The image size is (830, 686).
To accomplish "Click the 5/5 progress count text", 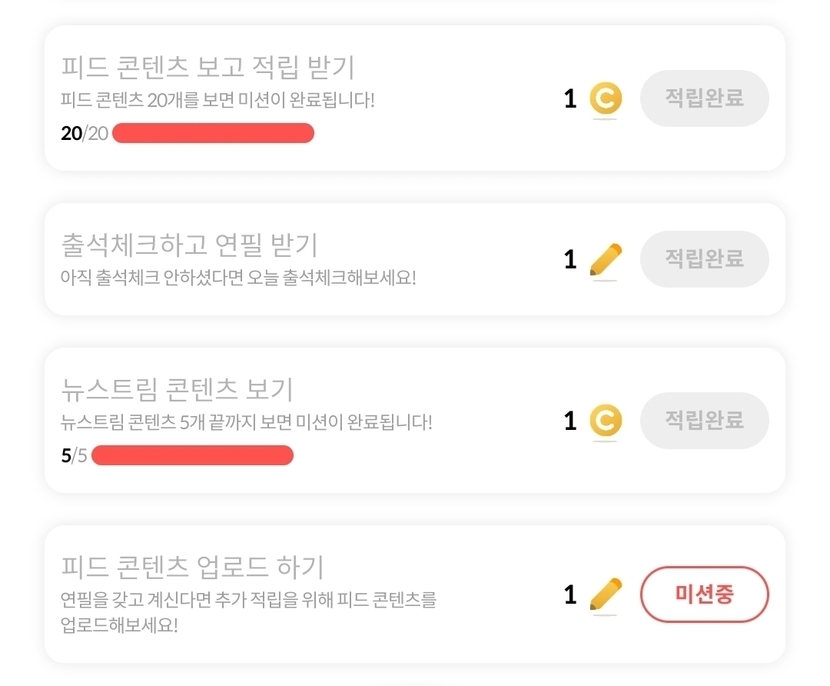I will tap(74, 456).
